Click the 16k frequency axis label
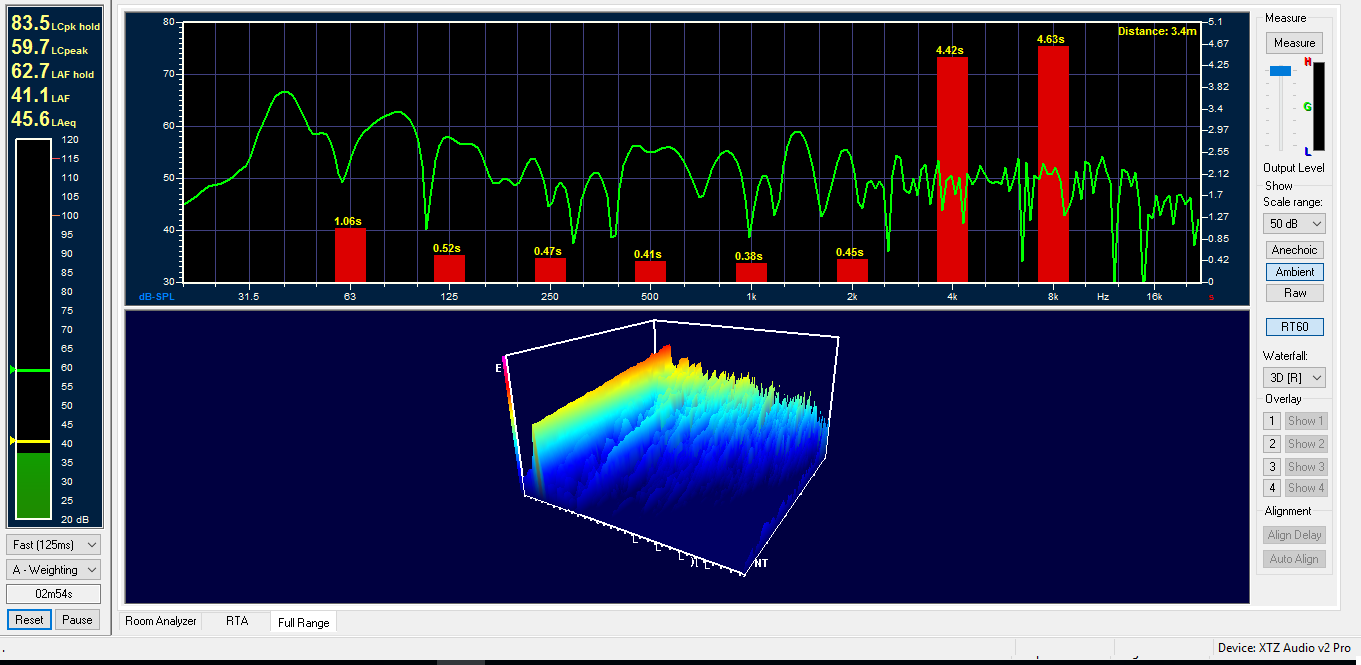Image resolution: width=1361 pixels, height=665 pixels. (1154, 297)
